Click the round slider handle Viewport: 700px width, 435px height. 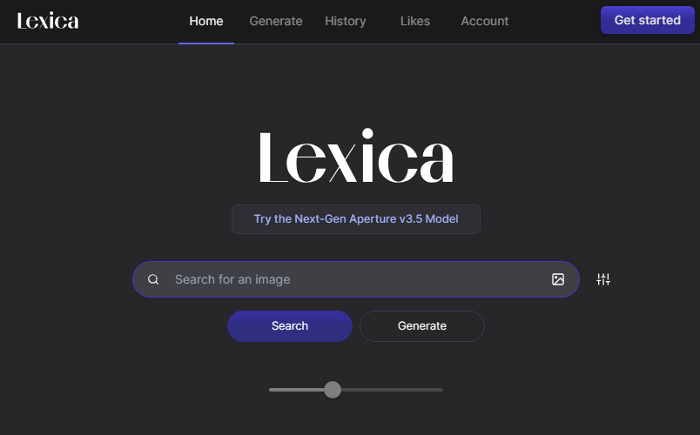tap(332, 389)
